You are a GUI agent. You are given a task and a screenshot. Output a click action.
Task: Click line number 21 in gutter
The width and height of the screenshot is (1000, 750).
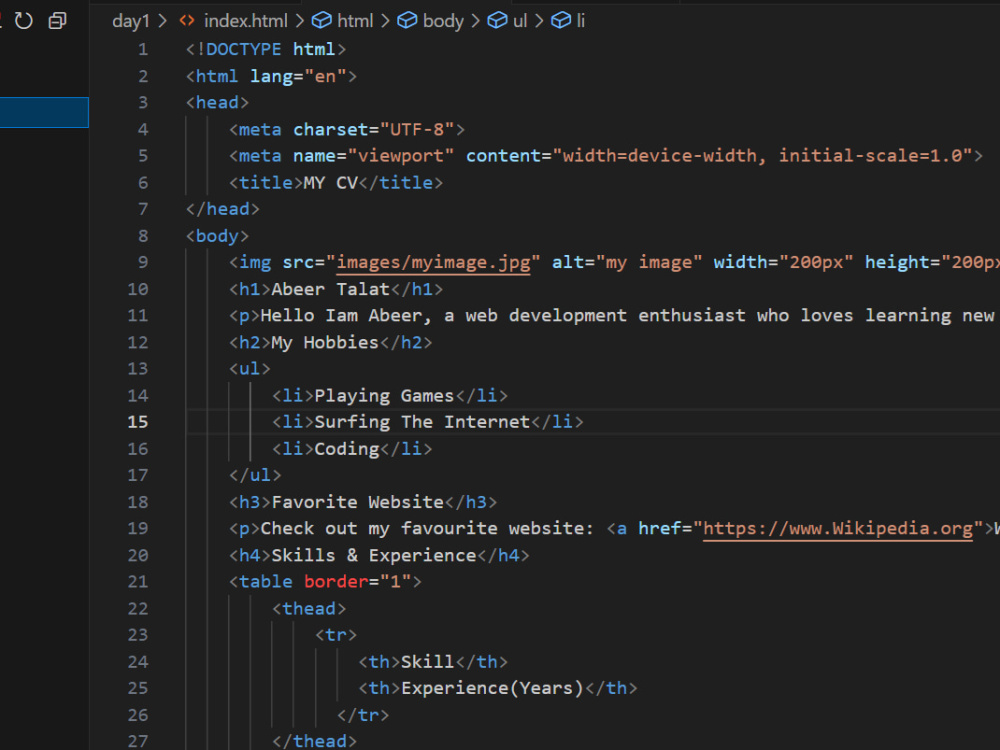(x=138, y=582)
